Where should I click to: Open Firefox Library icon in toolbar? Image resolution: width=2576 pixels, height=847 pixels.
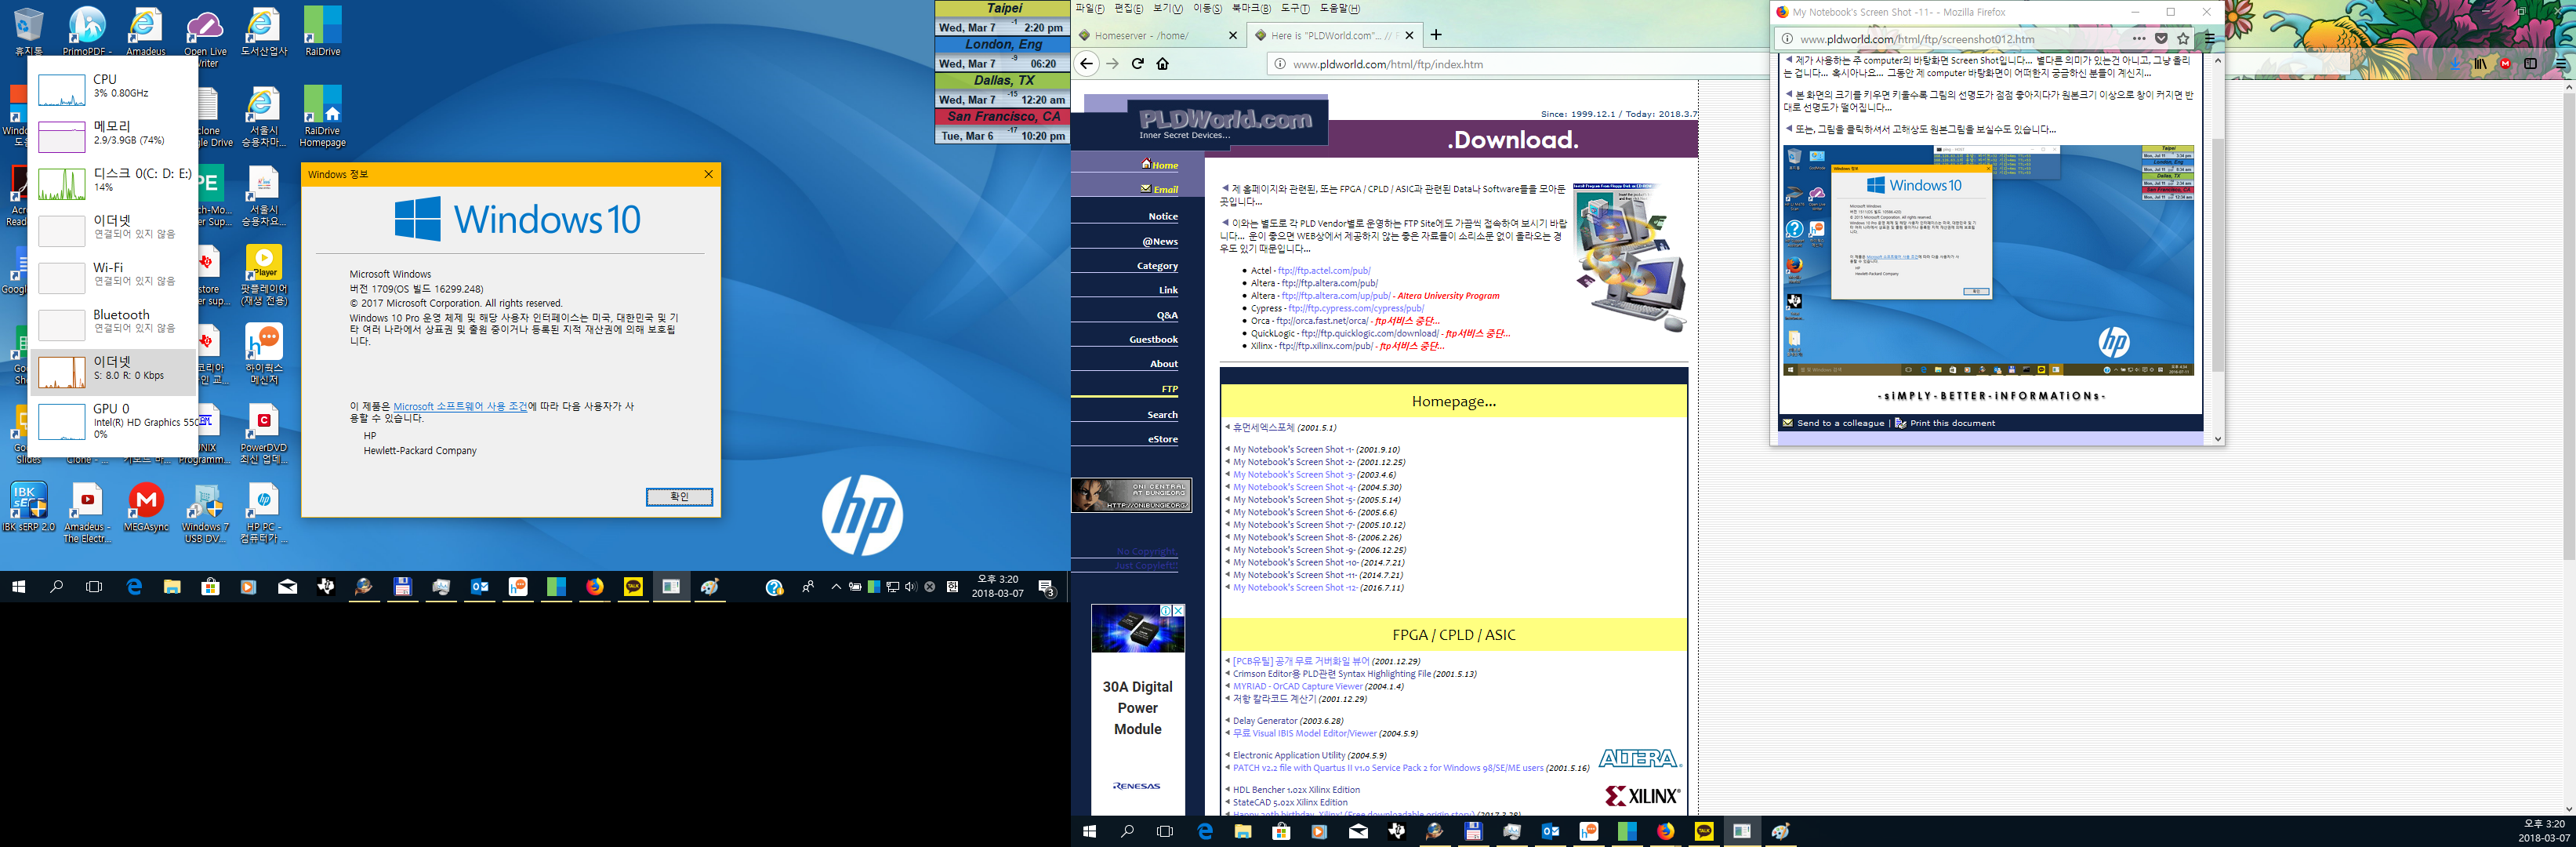point(2480,64)
